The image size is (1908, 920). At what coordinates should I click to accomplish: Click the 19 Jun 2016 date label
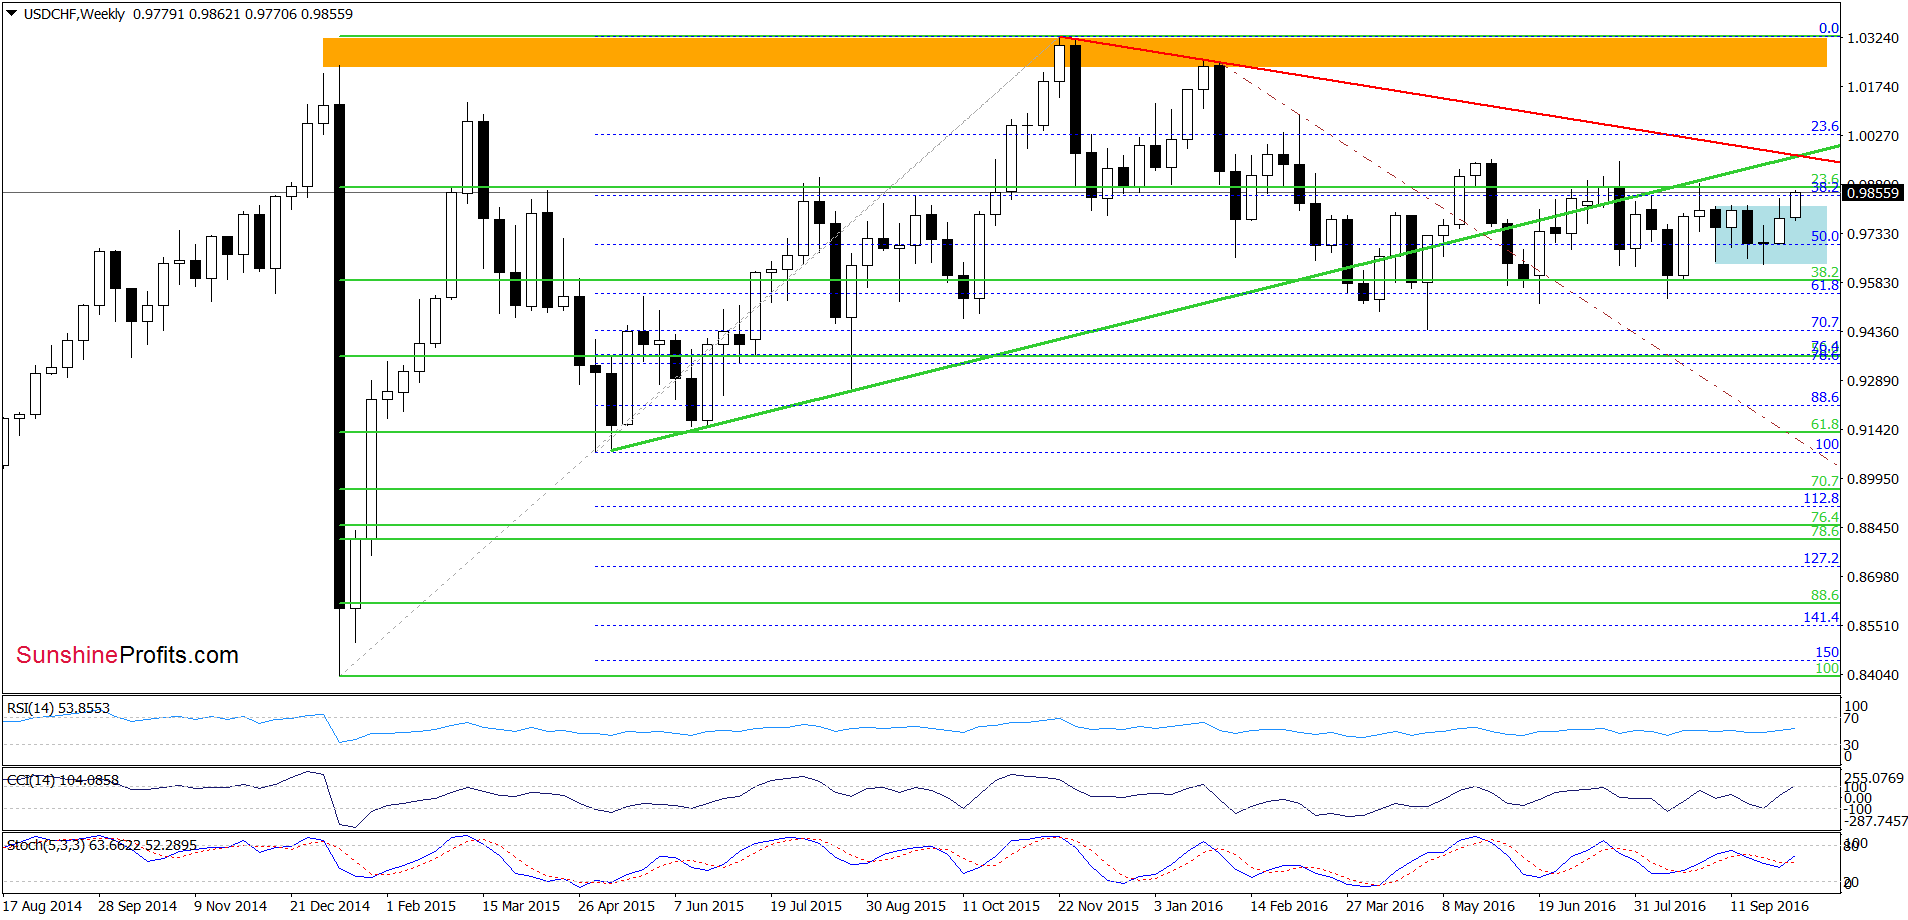point(1577,906)
